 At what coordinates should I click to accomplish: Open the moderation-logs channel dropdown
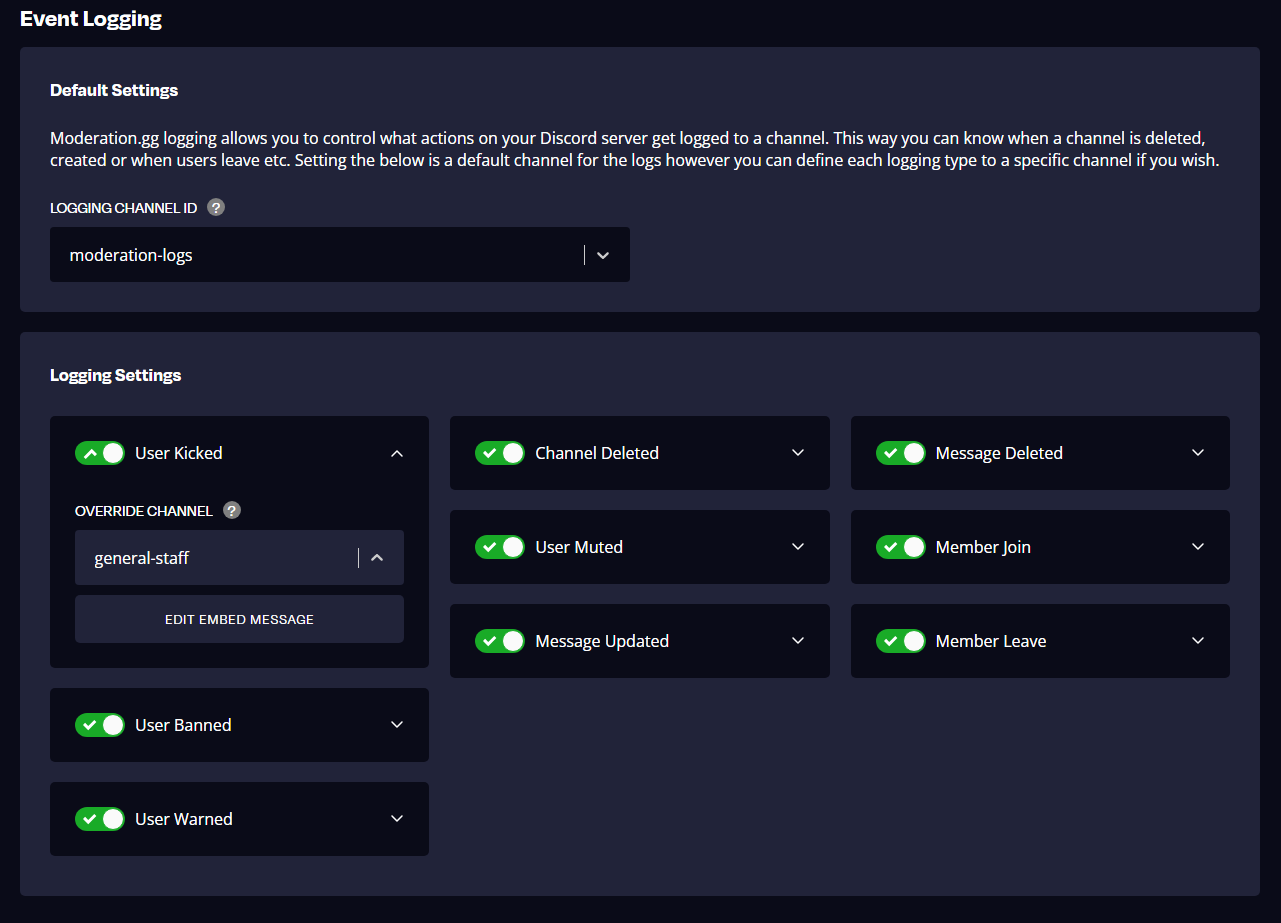coord(340,255)
